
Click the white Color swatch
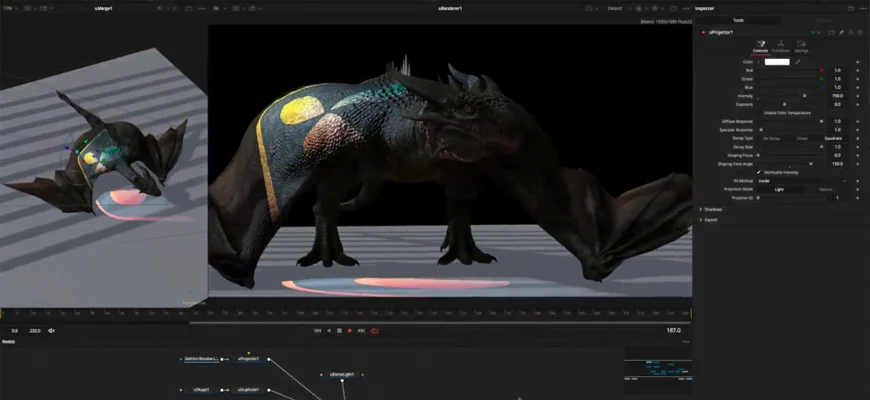[777, 62]
